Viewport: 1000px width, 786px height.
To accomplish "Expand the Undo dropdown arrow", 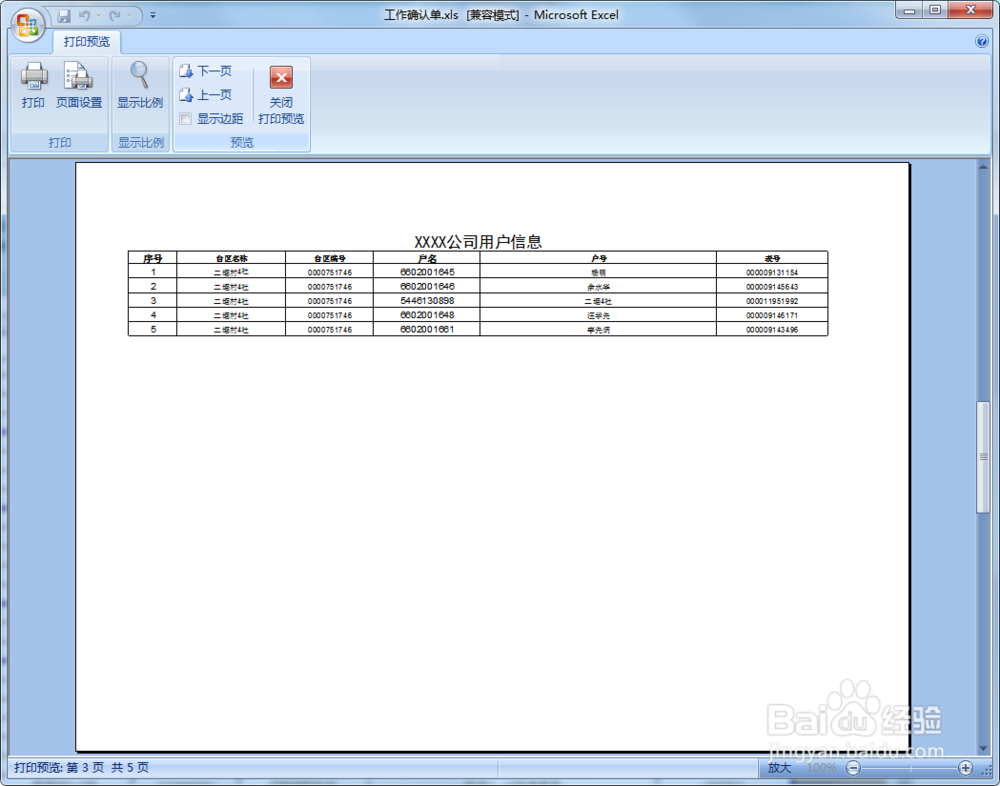I will [x=99, y=15].
